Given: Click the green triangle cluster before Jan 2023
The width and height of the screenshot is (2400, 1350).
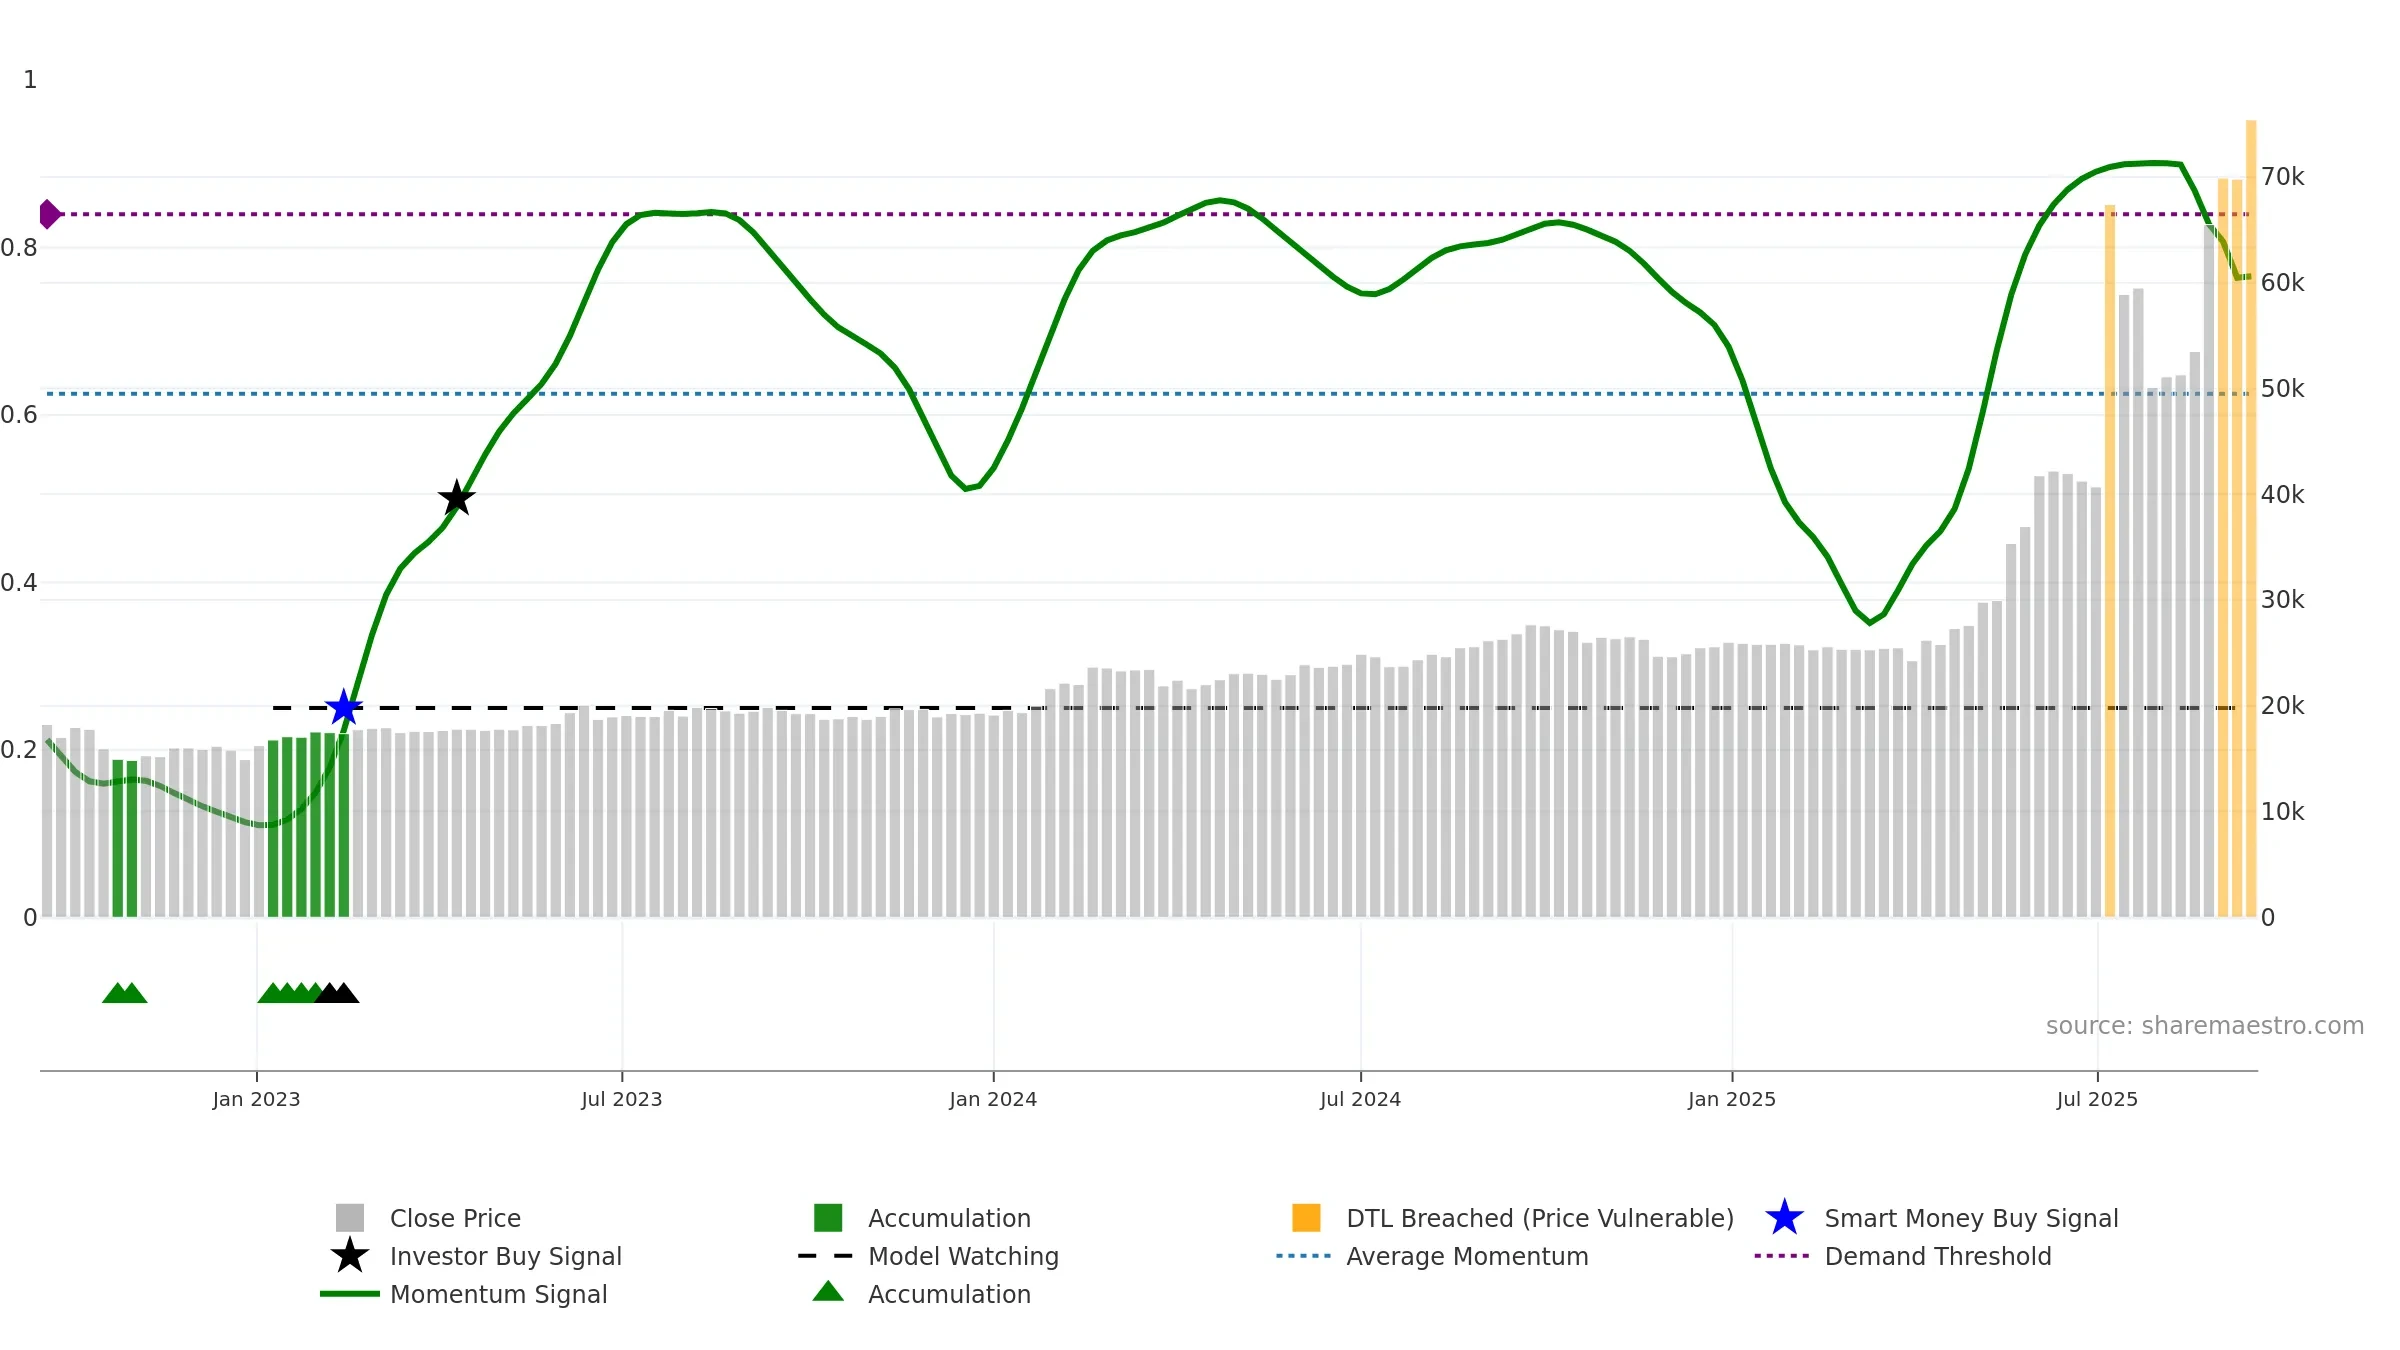Looking at the screenshot, I should coord(125,993).
